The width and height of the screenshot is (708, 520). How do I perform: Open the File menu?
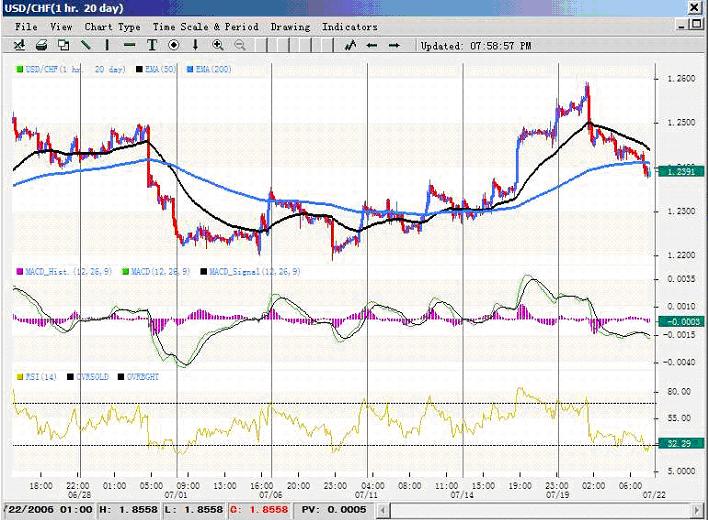coord(27,26)
